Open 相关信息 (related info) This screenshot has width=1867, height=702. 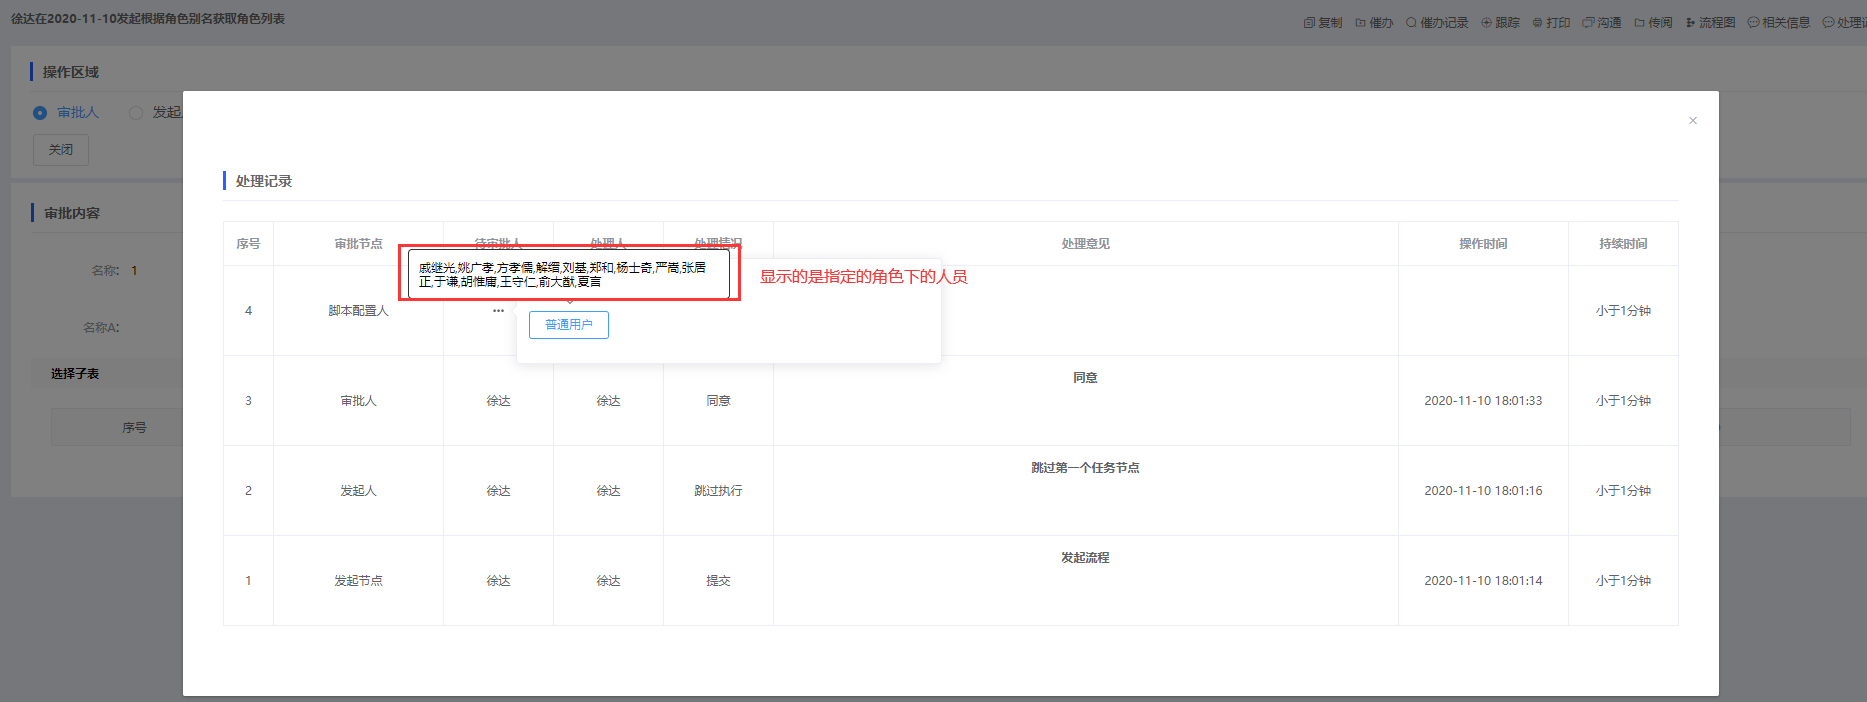1778,22
